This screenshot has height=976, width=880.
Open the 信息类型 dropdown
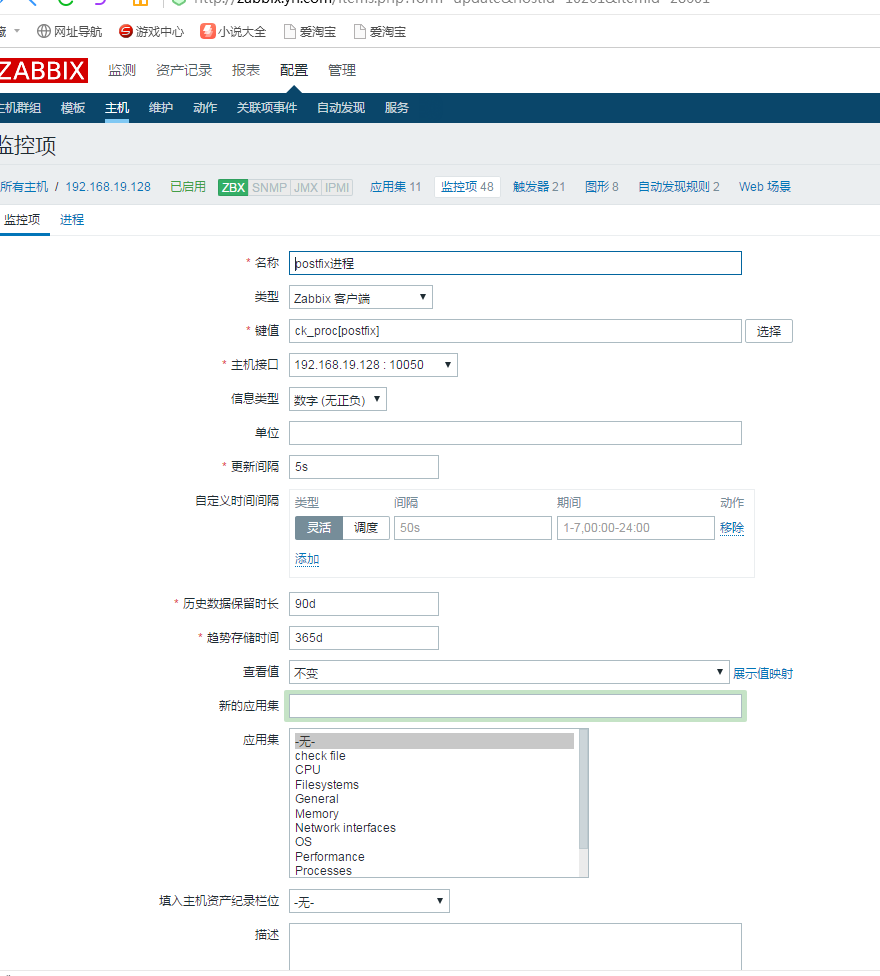point(338,399)
